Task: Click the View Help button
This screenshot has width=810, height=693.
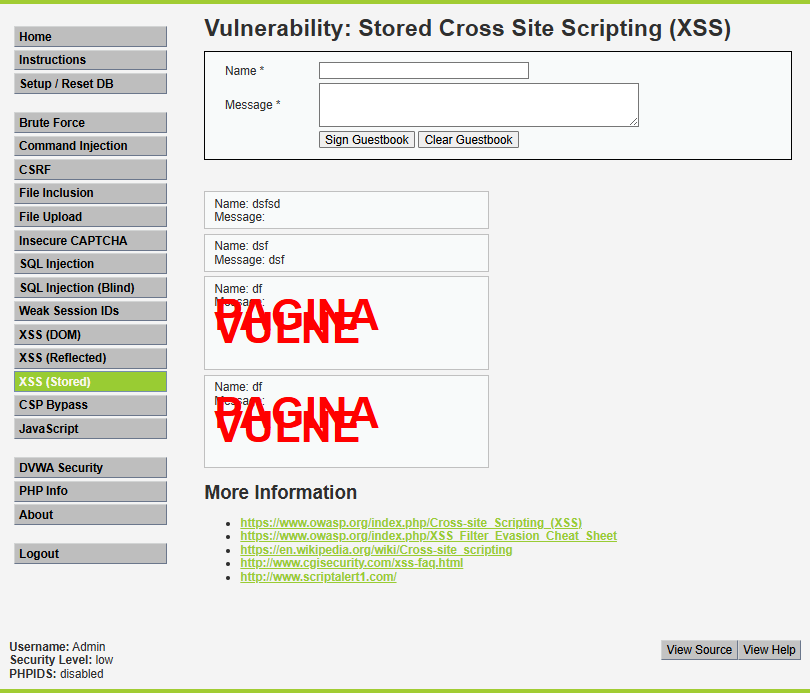Action: (769, 650)
